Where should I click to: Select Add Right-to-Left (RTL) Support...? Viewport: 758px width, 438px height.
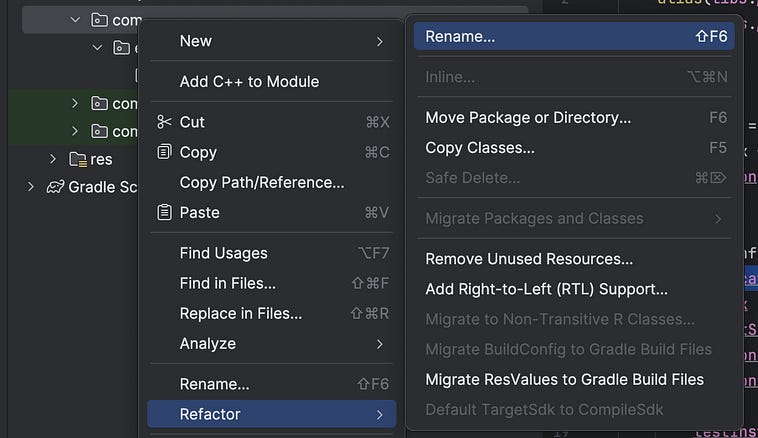point(574,289)
